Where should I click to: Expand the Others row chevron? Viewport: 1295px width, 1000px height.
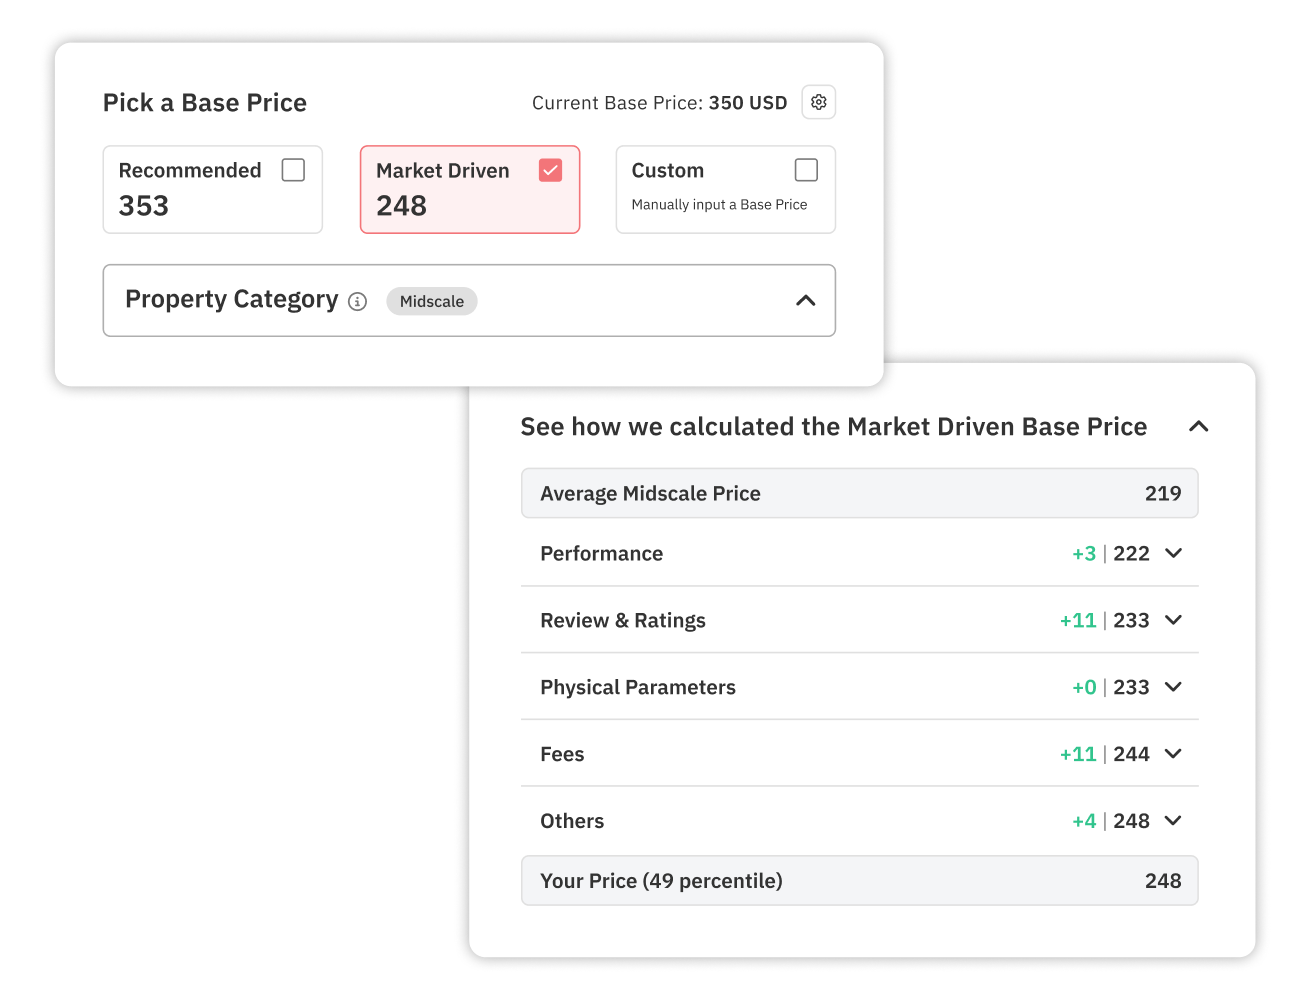(1174, 821)
